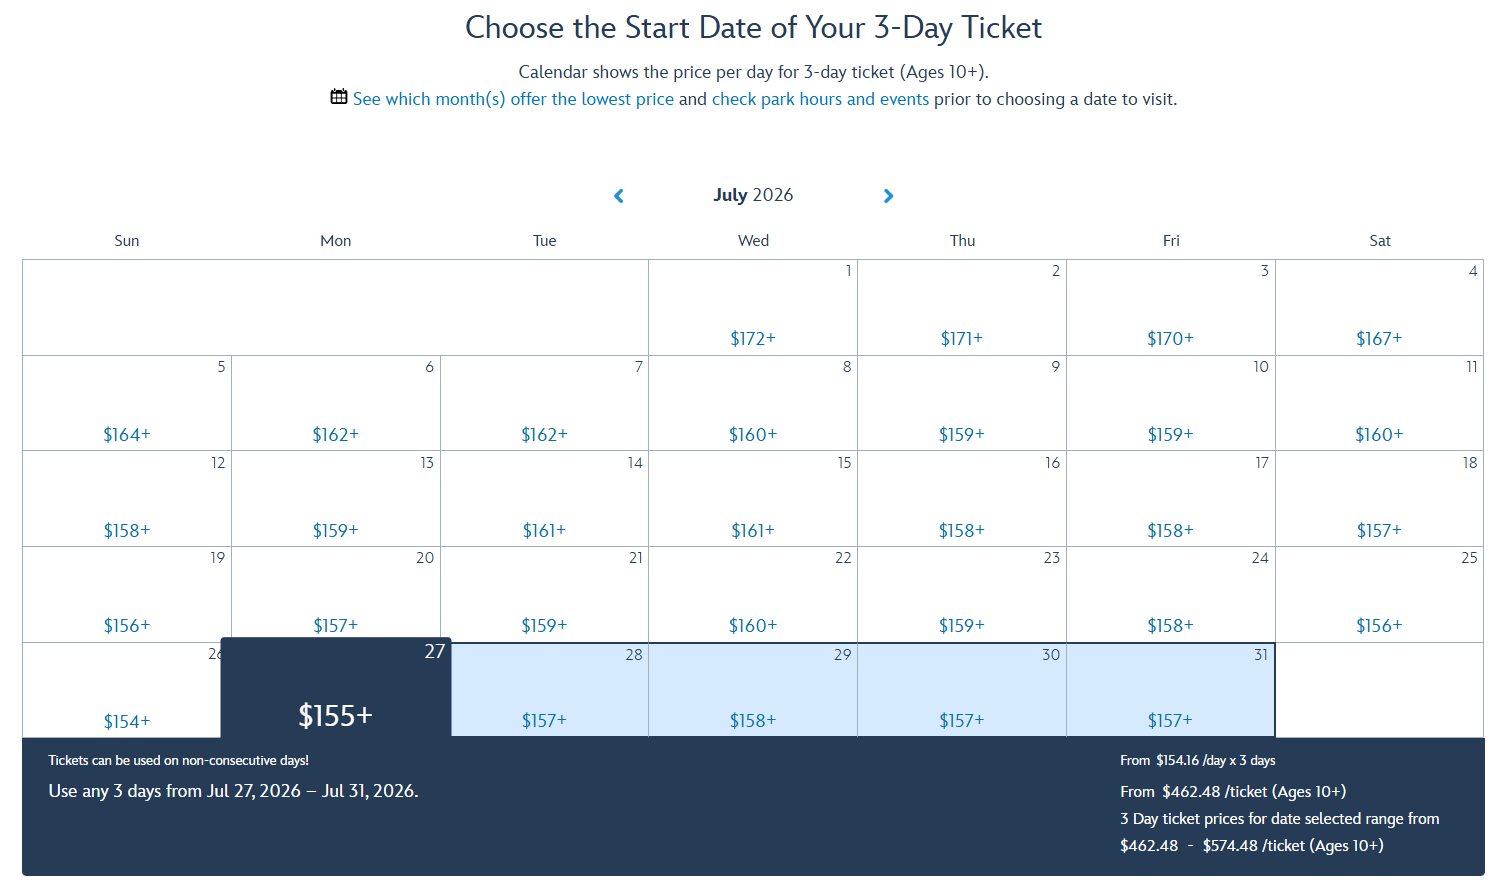1492x885 pixels.
Task: Select Saturday July 25 at $156+
Action: pos(1379,595)
